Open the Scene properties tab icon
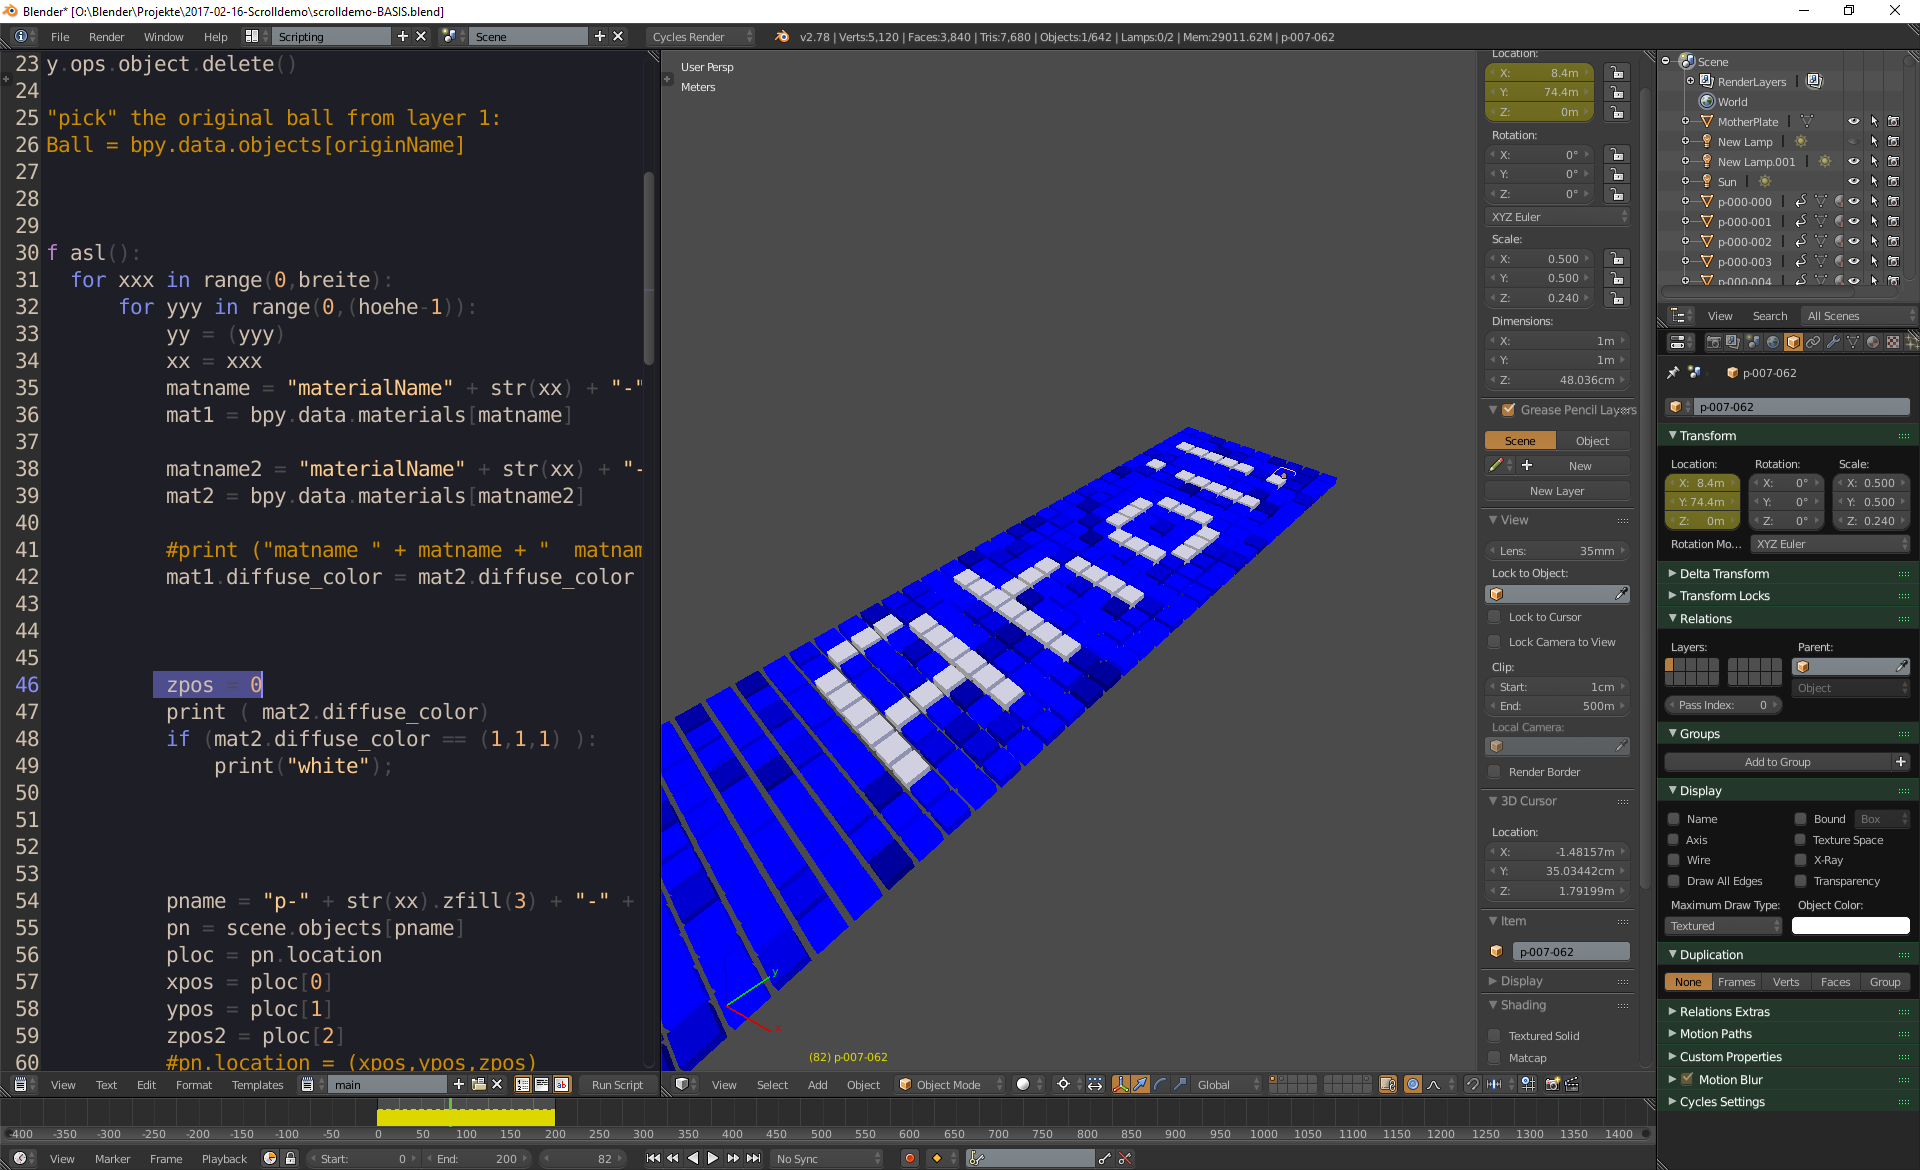Viewport: 1920px width, 1170px height. tap(1753, 342)
